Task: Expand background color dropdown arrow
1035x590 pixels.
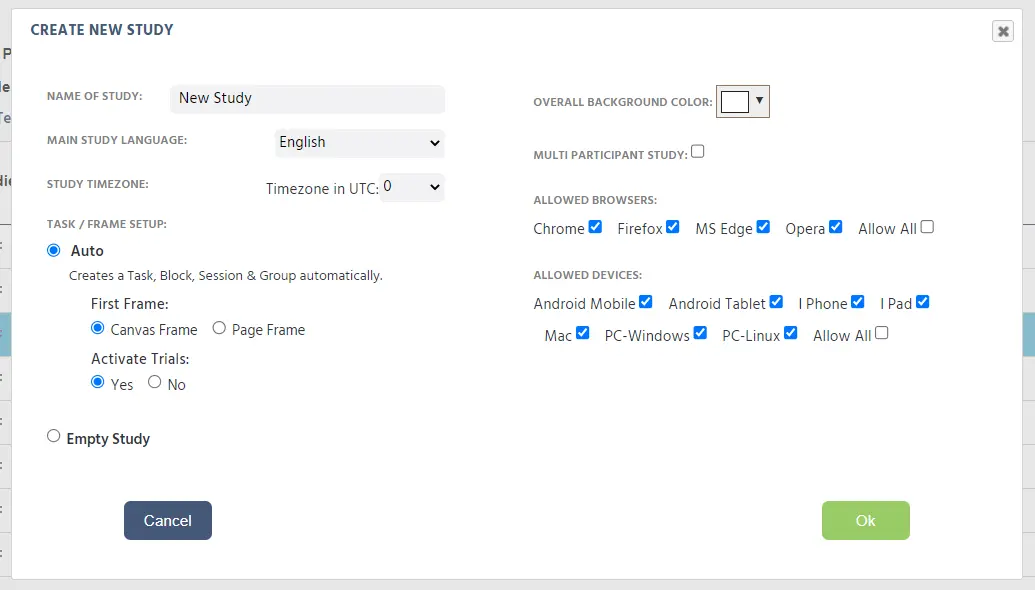Action: point(759,100)
